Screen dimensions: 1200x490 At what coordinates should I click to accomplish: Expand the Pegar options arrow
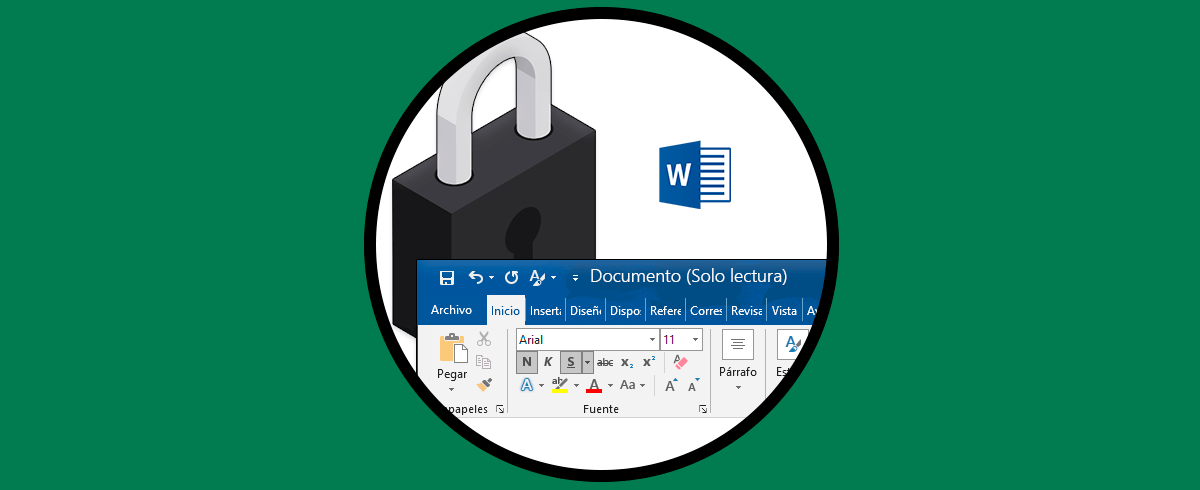point(452,388)
